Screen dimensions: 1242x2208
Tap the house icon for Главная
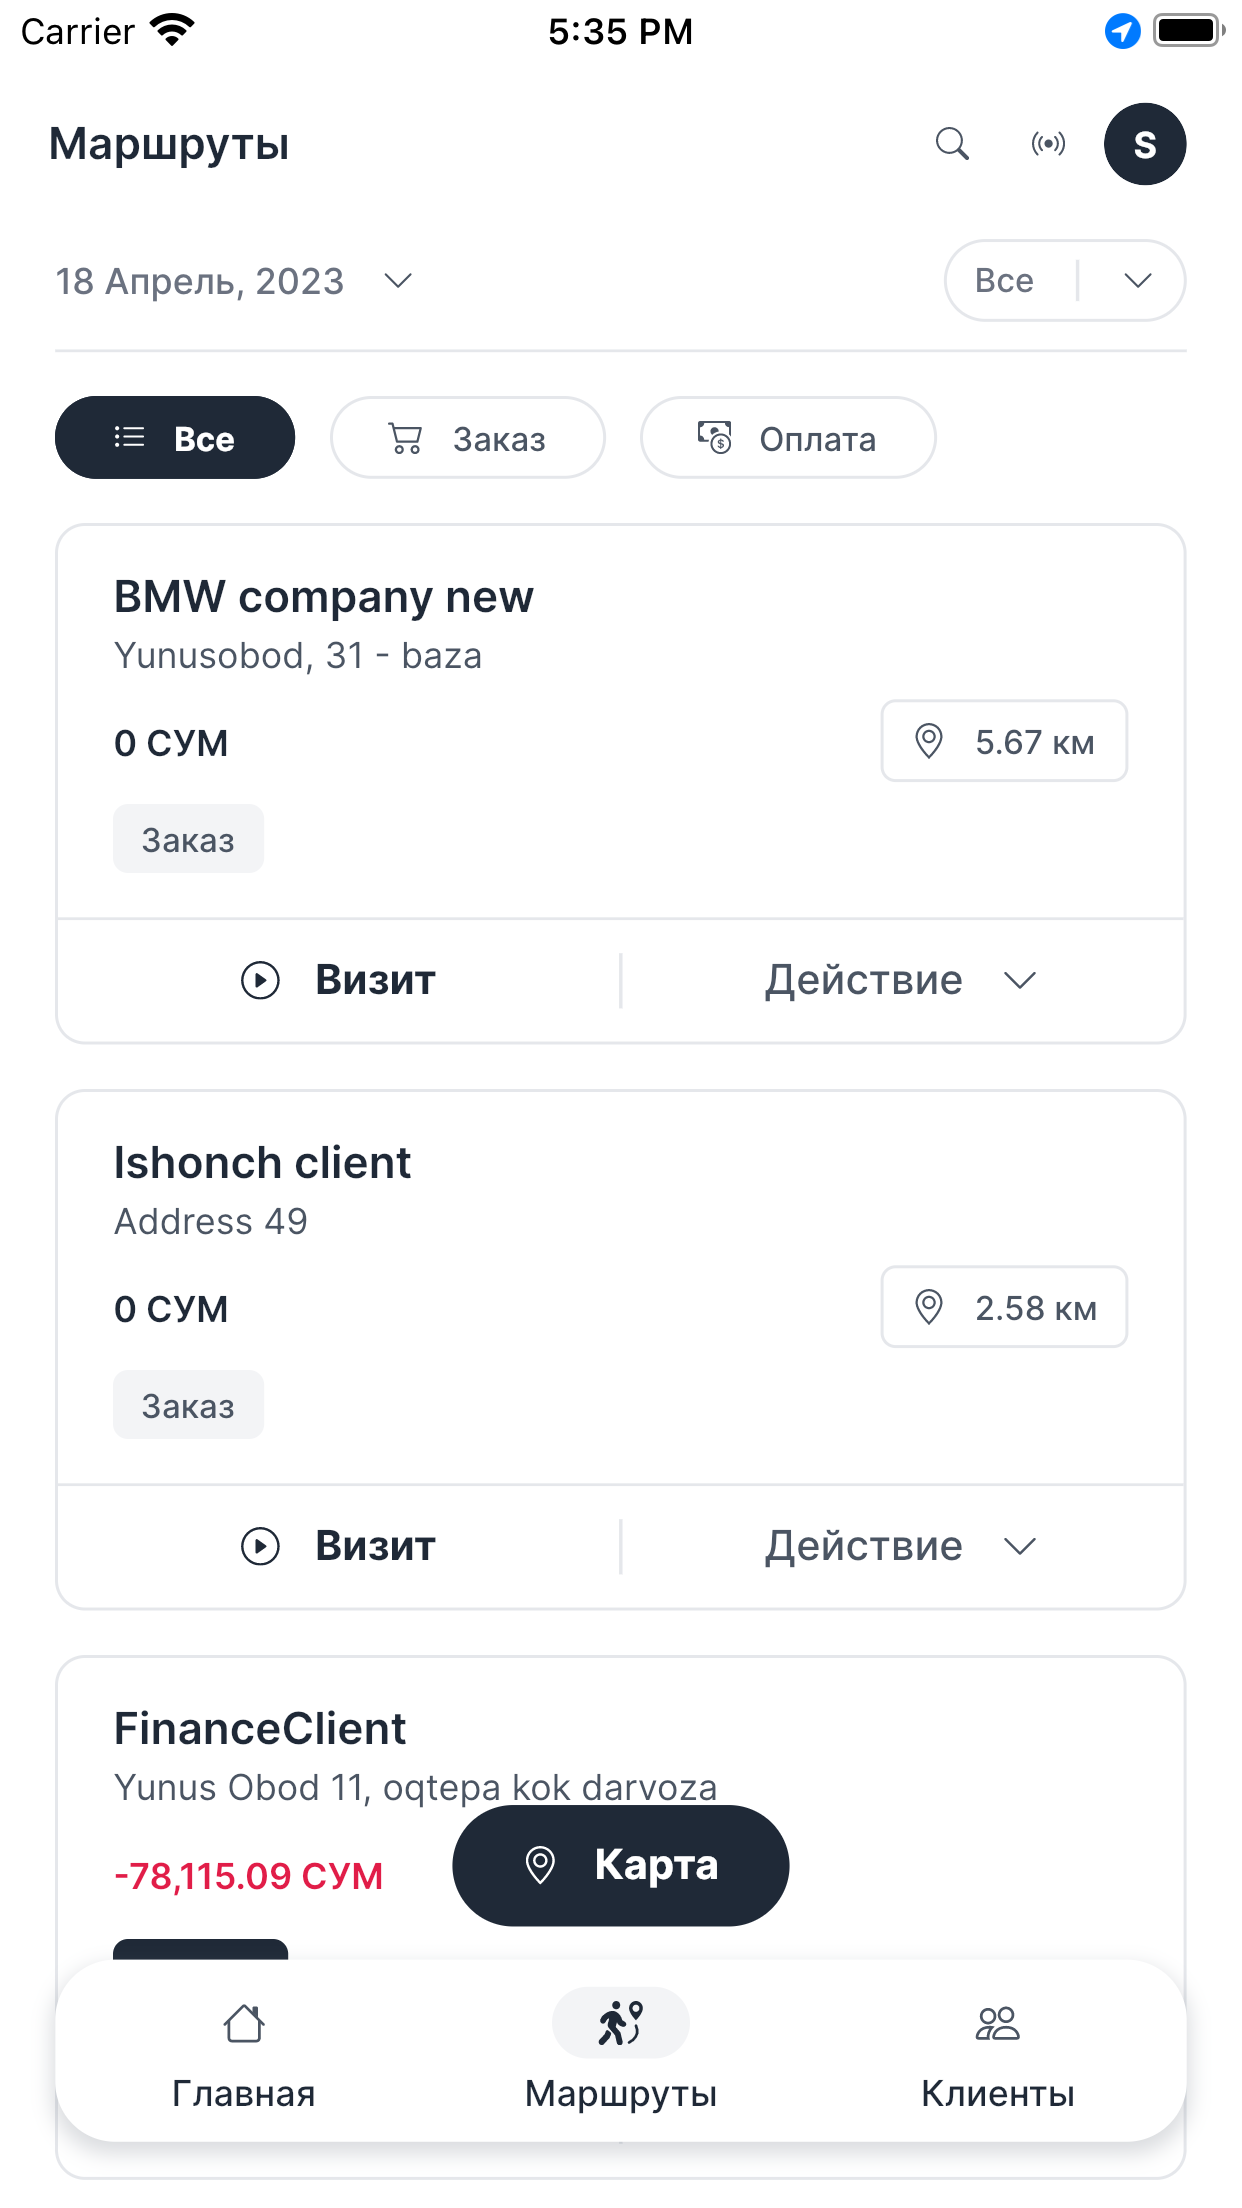(x=244, y=2023)
